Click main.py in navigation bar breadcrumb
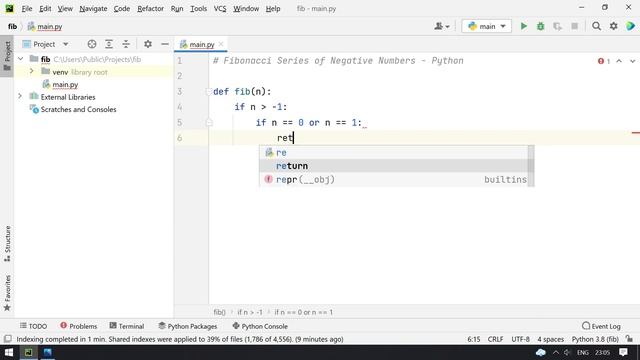Viewport: 640px width, 360px height. pyautogui.click(x=45, y=27)
